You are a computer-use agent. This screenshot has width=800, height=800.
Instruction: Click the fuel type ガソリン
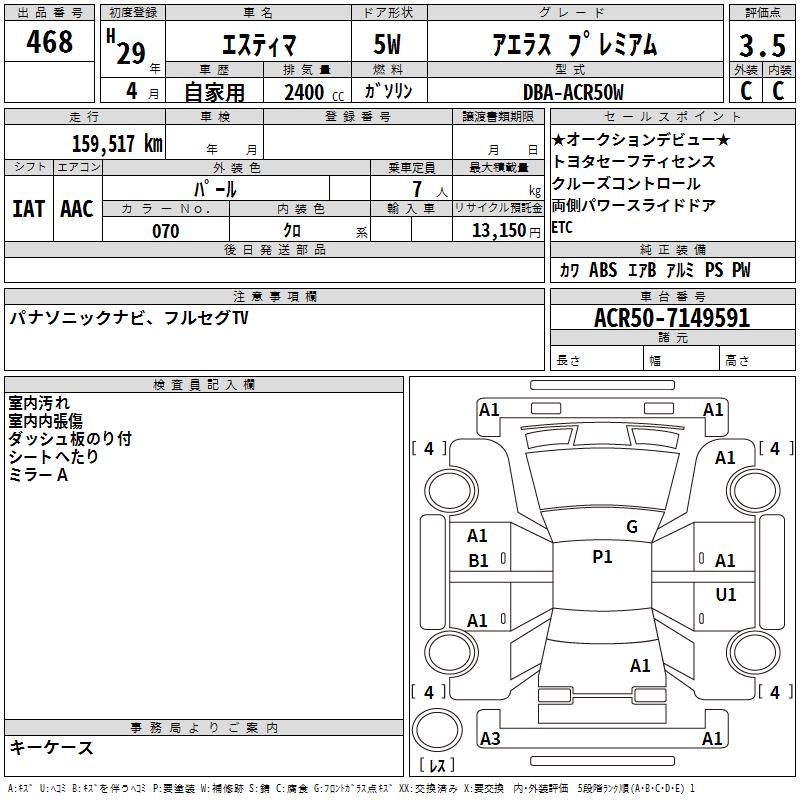[x=388, y=91]
